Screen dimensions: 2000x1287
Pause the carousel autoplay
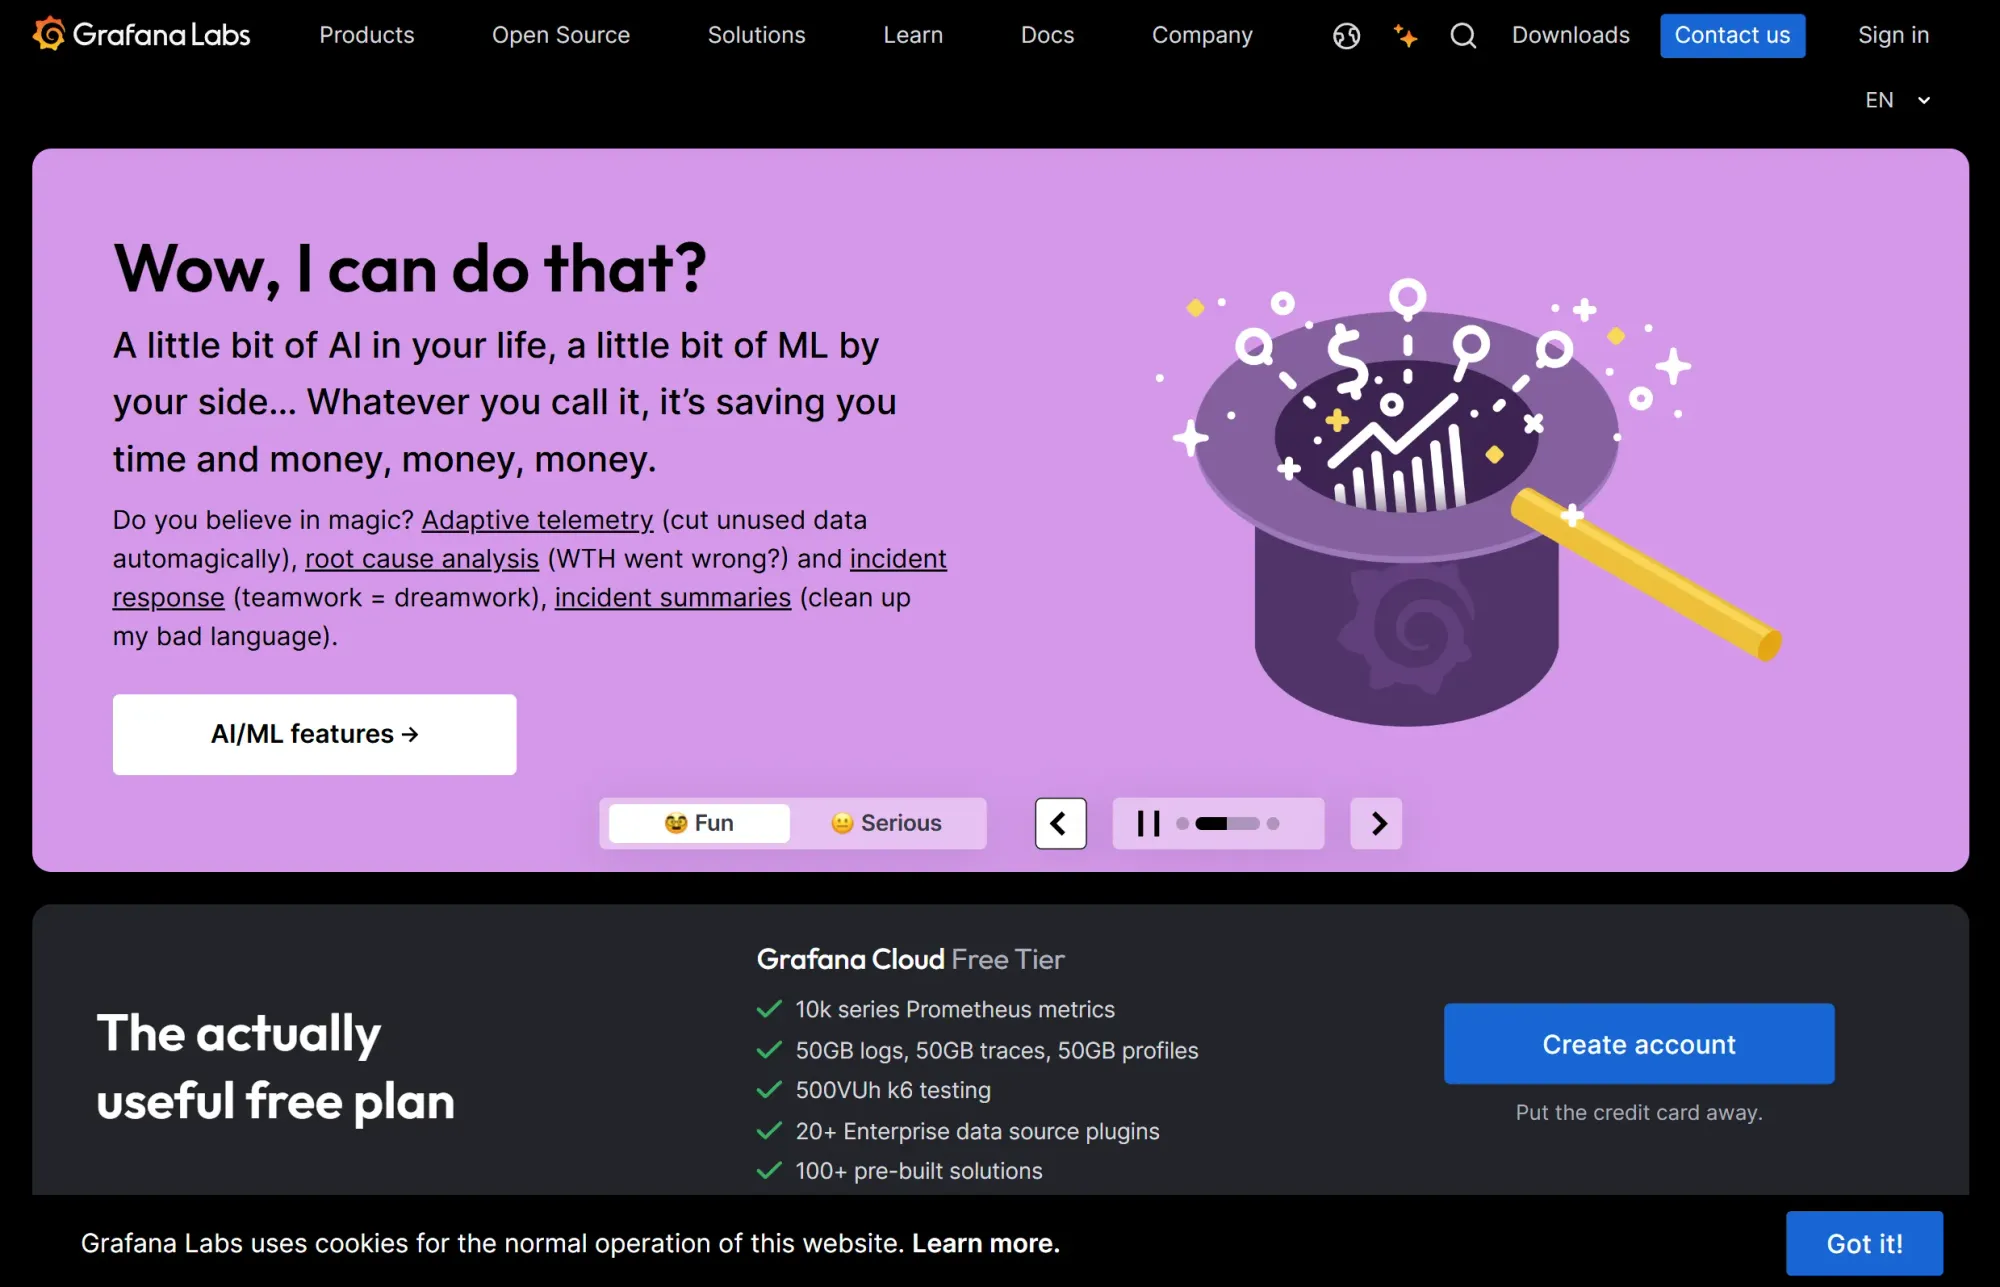click(x=1148, y=823)
